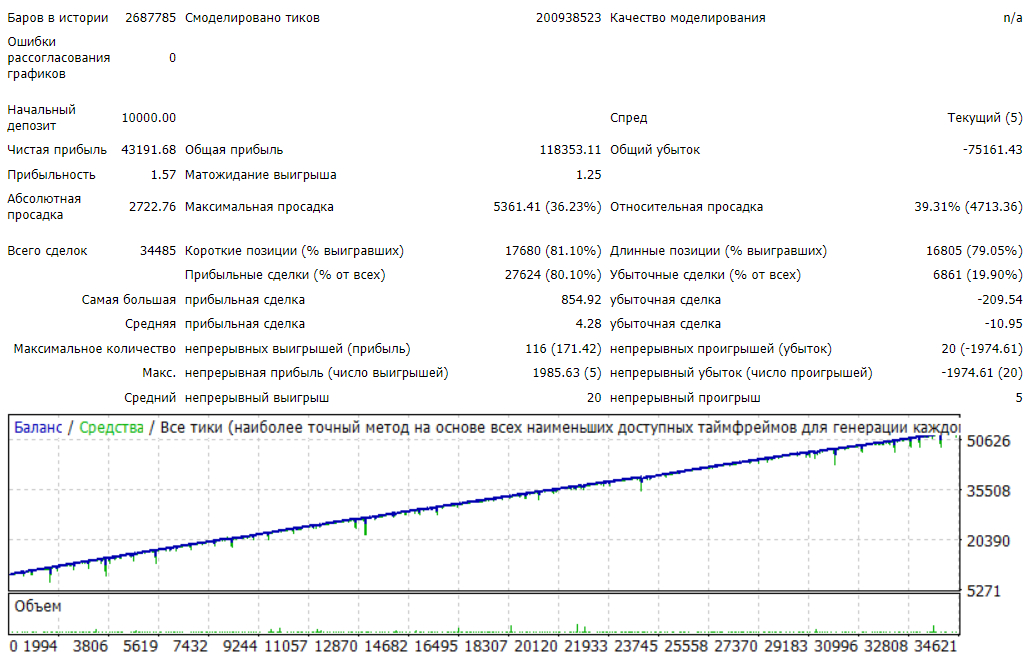Screen dimensions: 1031x663
Task: Select the trade axis label 34621
Action: (x=935, y=647)
